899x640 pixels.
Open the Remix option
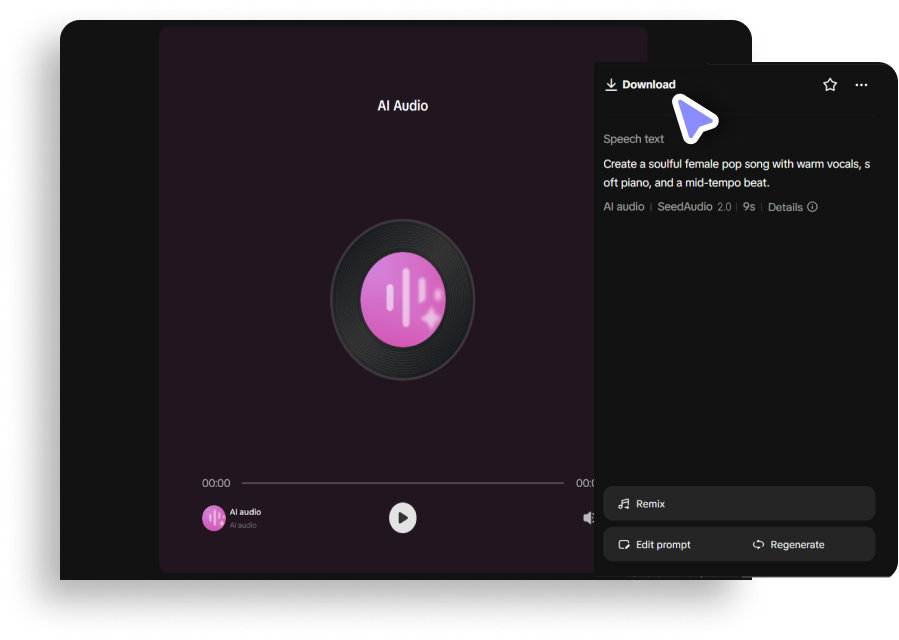(x=739, y=504)
